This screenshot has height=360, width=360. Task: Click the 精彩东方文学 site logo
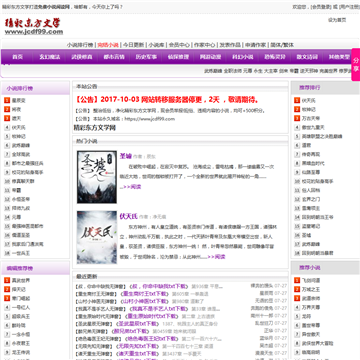34,26
